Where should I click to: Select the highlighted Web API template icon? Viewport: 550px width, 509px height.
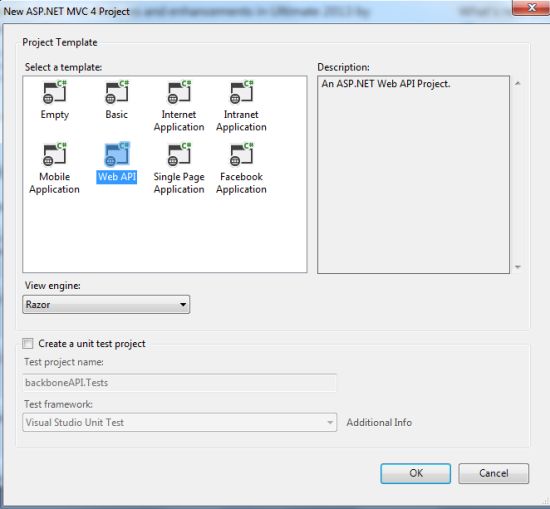[x=117, y=154]
